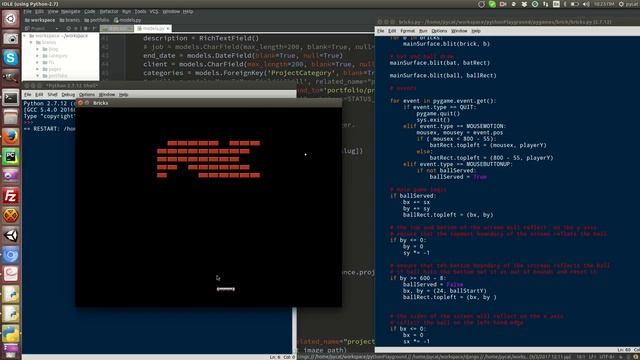This screenshot has height=360, width=640.
Task: Open the Ubuntu Dash launcher icon
Action: pos(11,19)
